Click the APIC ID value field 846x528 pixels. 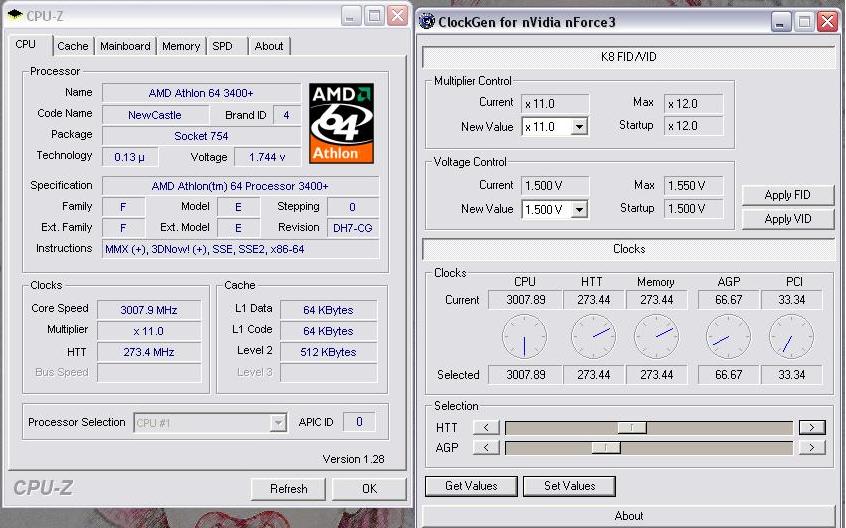[x=359, y=422]
